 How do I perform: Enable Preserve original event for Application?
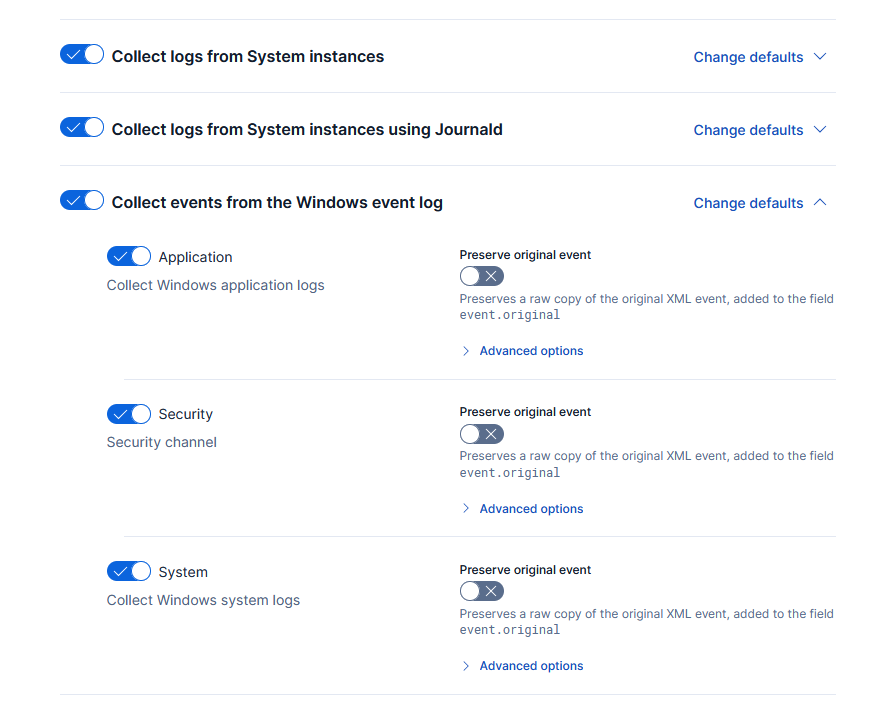coord(481,276)
